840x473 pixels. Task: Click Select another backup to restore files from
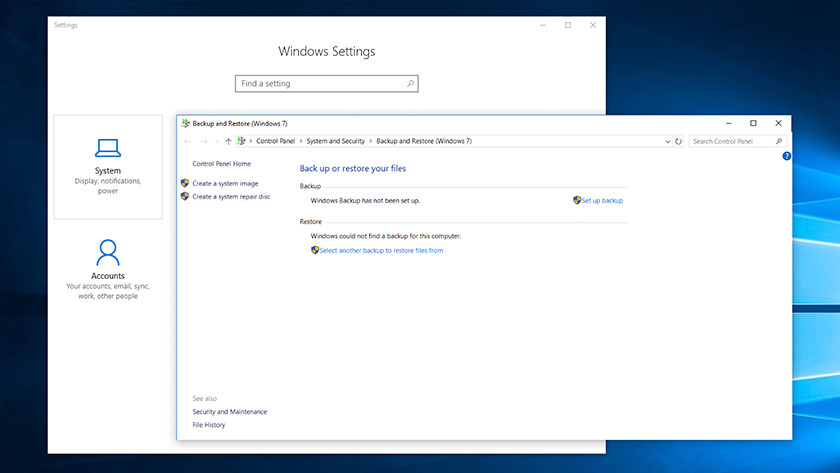(x=381, y=250)
